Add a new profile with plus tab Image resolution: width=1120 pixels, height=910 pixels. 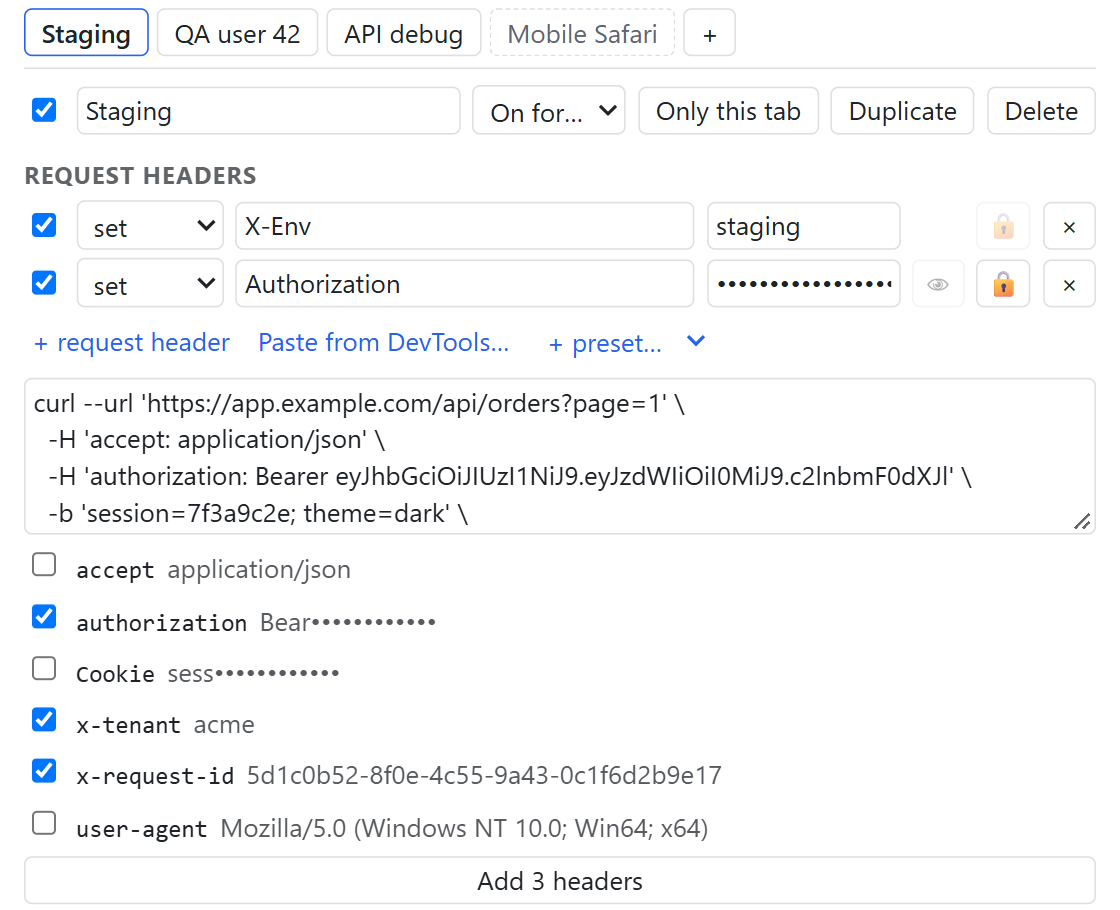(709, 33)
